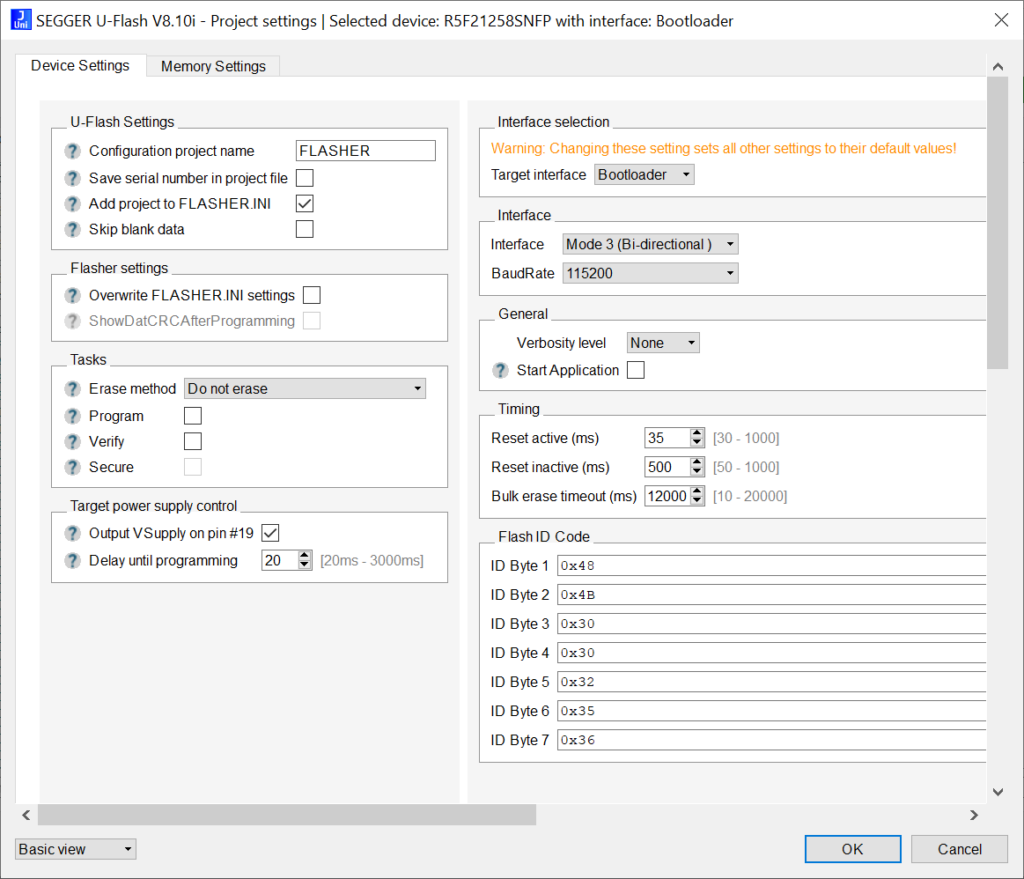Check the Verify task checkbox
Viewport: 1024px width, 879px height.
tap(193, 441)
